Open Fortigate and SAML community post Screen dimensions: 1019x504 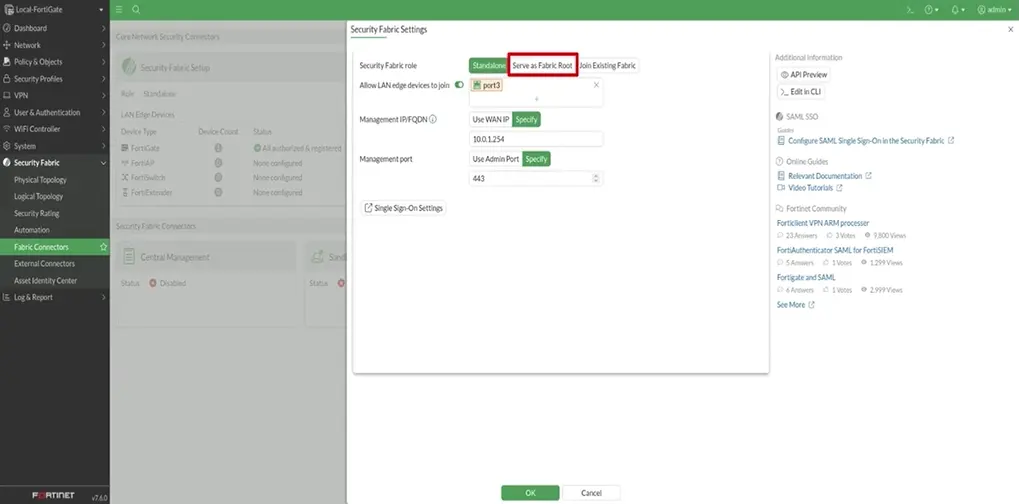click(806, 277)
